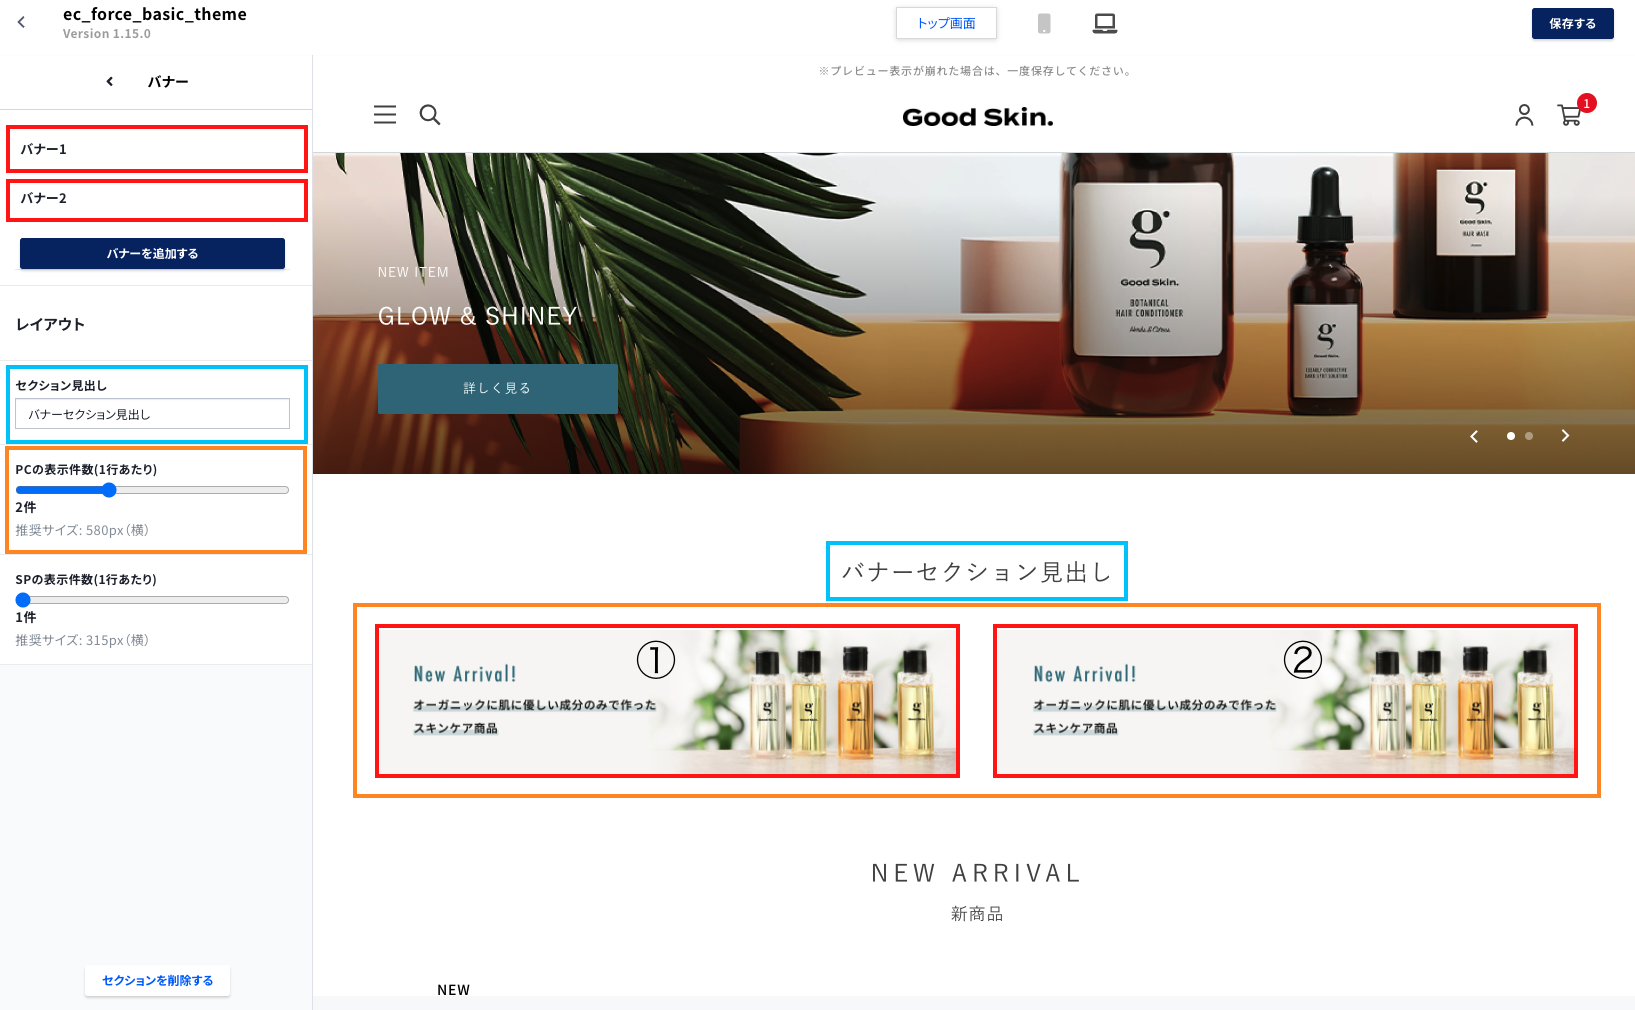Click the back arrow beside the theme name
The image size is (1635, 1010).
click(x=21, y=22)
